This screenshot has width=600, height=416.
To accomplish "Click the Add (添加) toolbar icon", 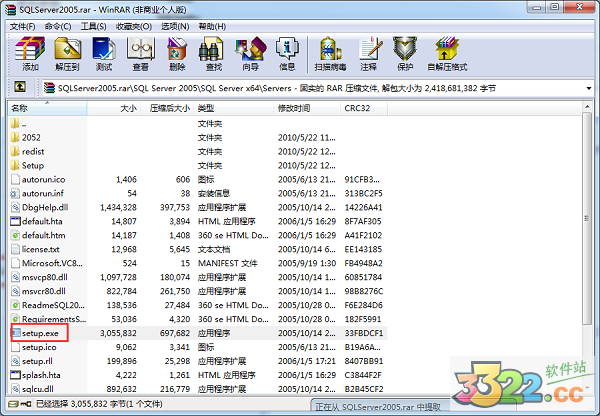I will pyautogui.click(x=30, y=49).
